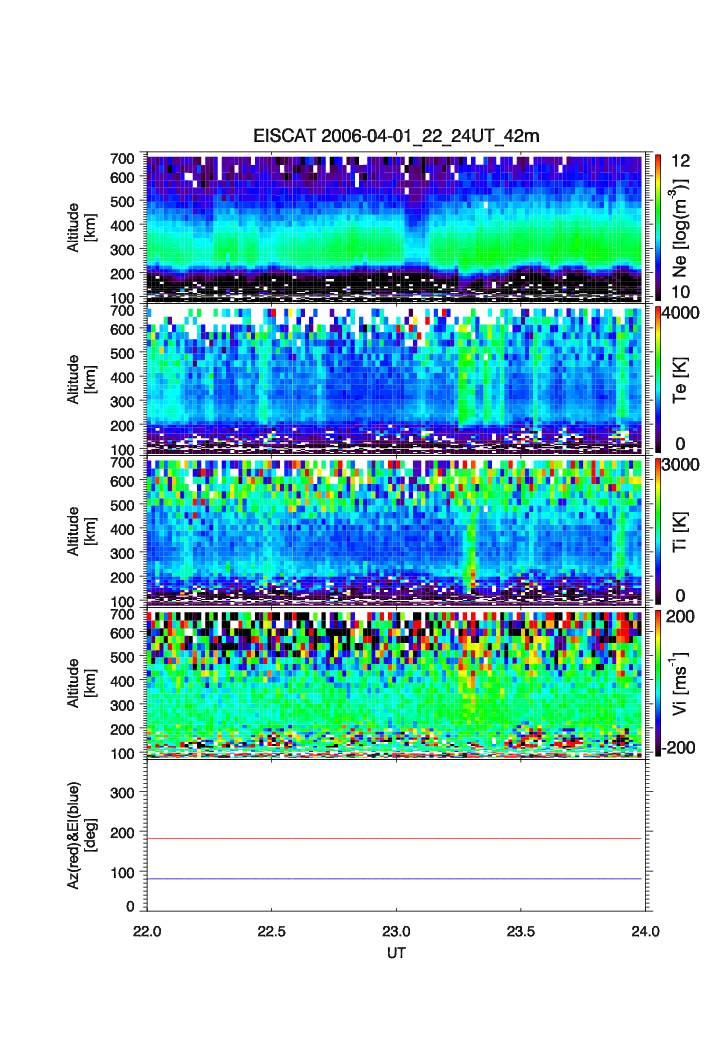Click the Vi [ms-1] colorbar label
Screen dimensions: 708x1063
(682, 684)
